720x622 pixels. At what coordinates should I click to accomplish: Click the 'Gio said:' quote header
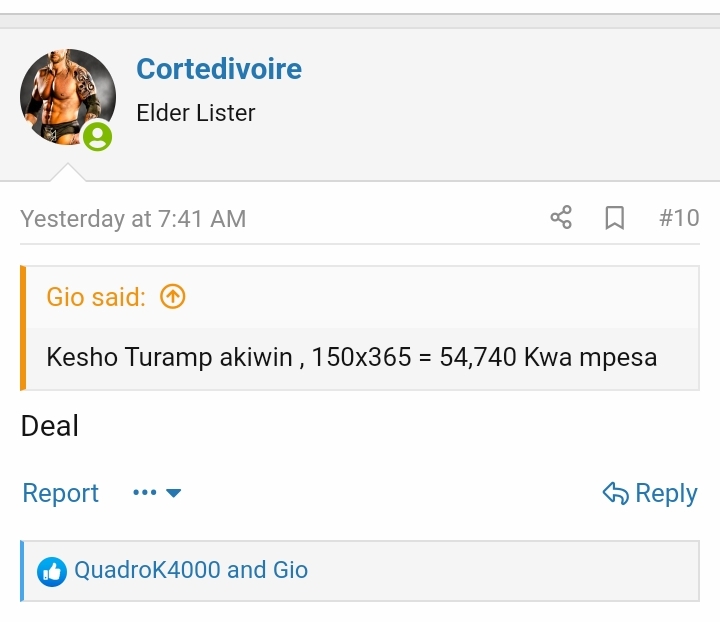pyautogui.click(x=96, y=297)
